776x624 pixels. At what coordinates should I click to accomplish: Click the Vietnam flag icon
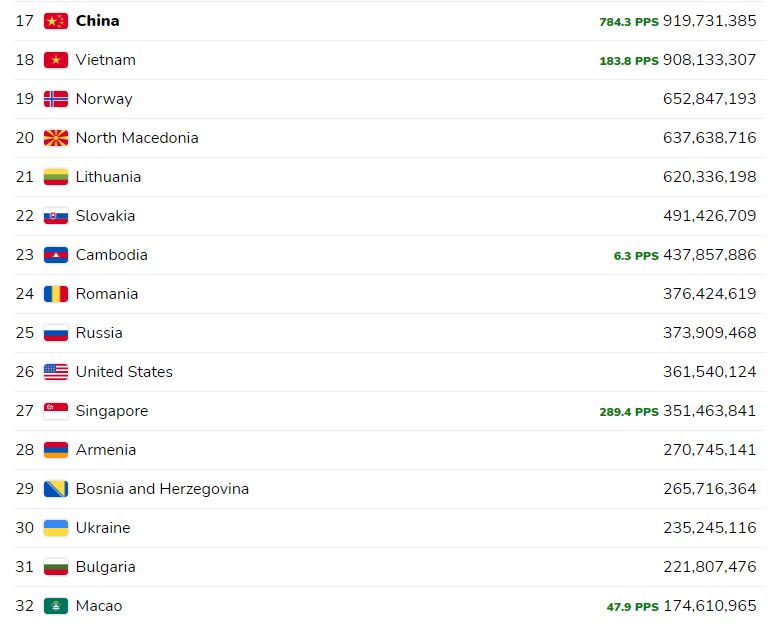click(x=56, y=60)
